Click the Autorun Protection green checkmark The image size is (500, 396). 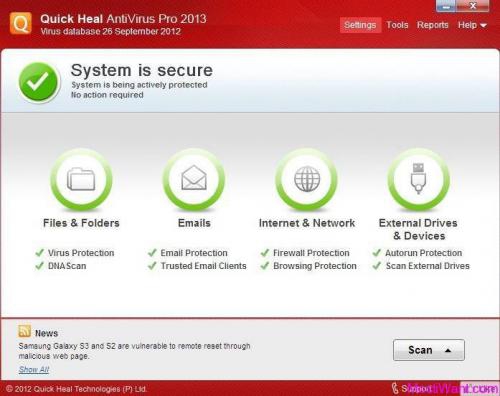(377, 253)
